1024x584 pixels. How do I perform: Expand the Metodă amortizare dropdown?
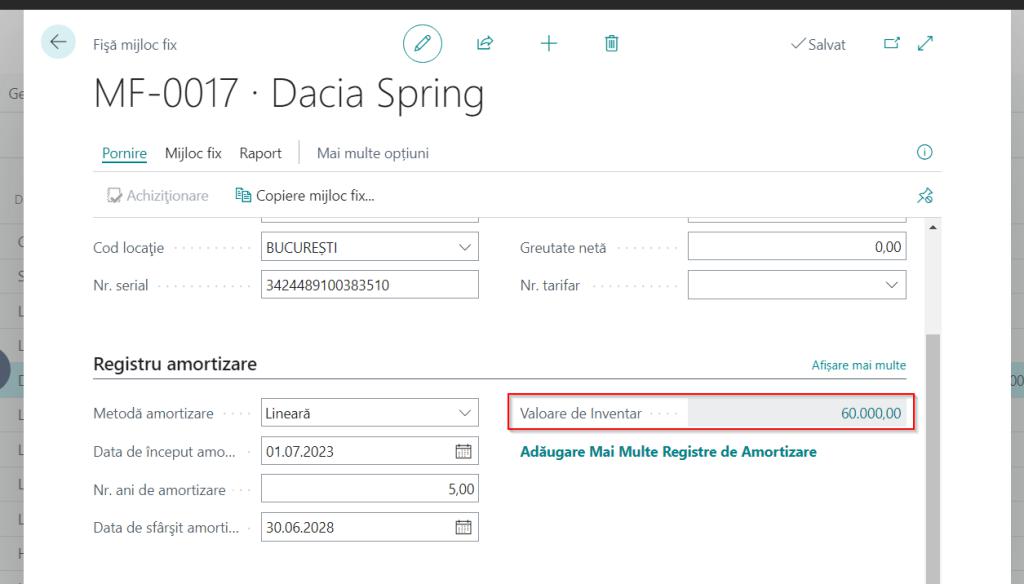[x=464, y=412]
